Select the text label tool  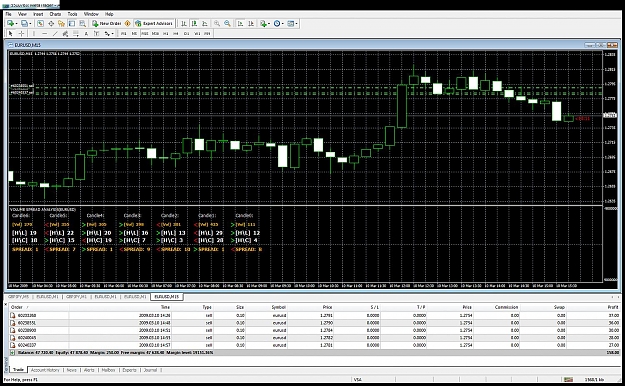86,34
